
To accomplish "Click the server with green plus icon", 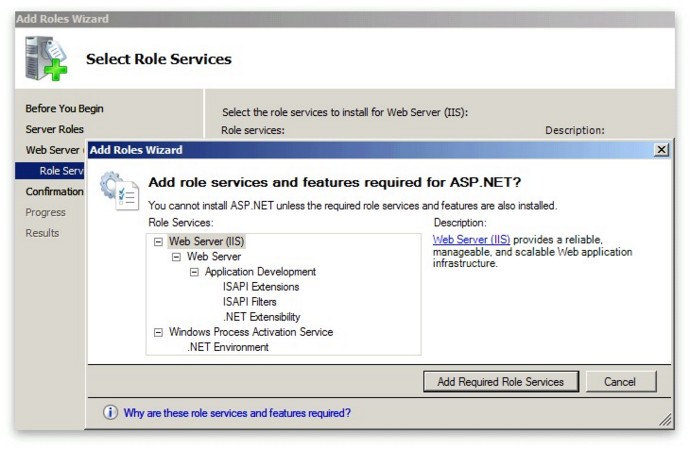I will point(46,58).
